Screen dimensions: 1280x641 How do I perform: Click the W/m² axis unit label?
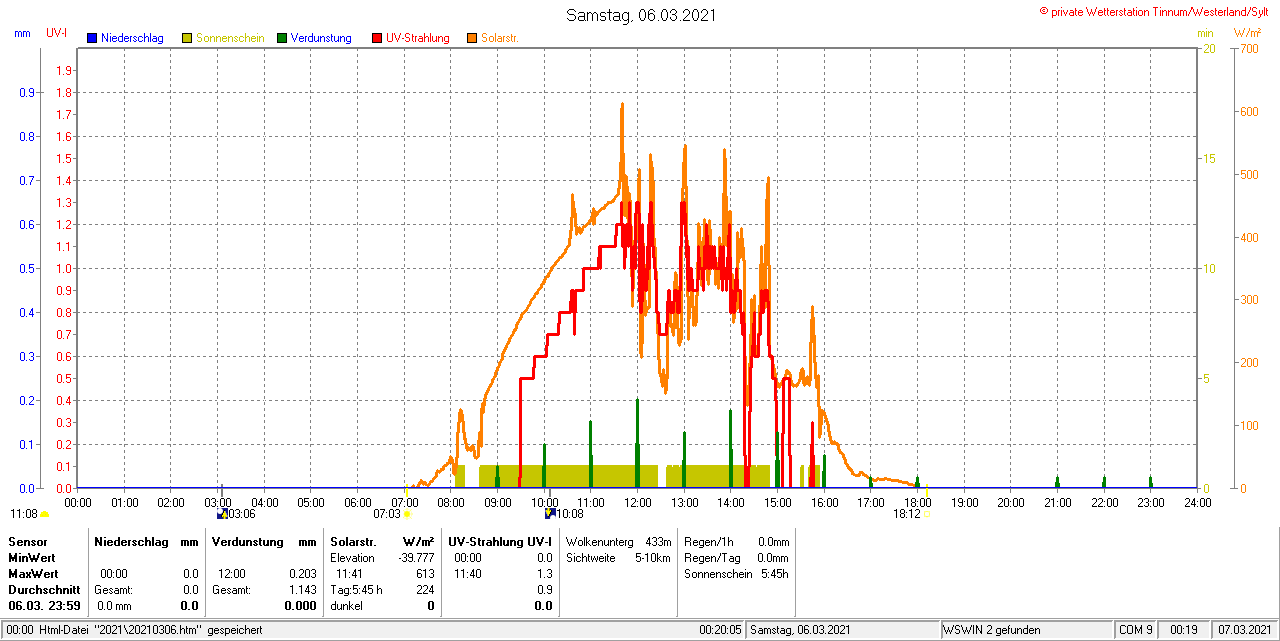[x=1248, y=33]
